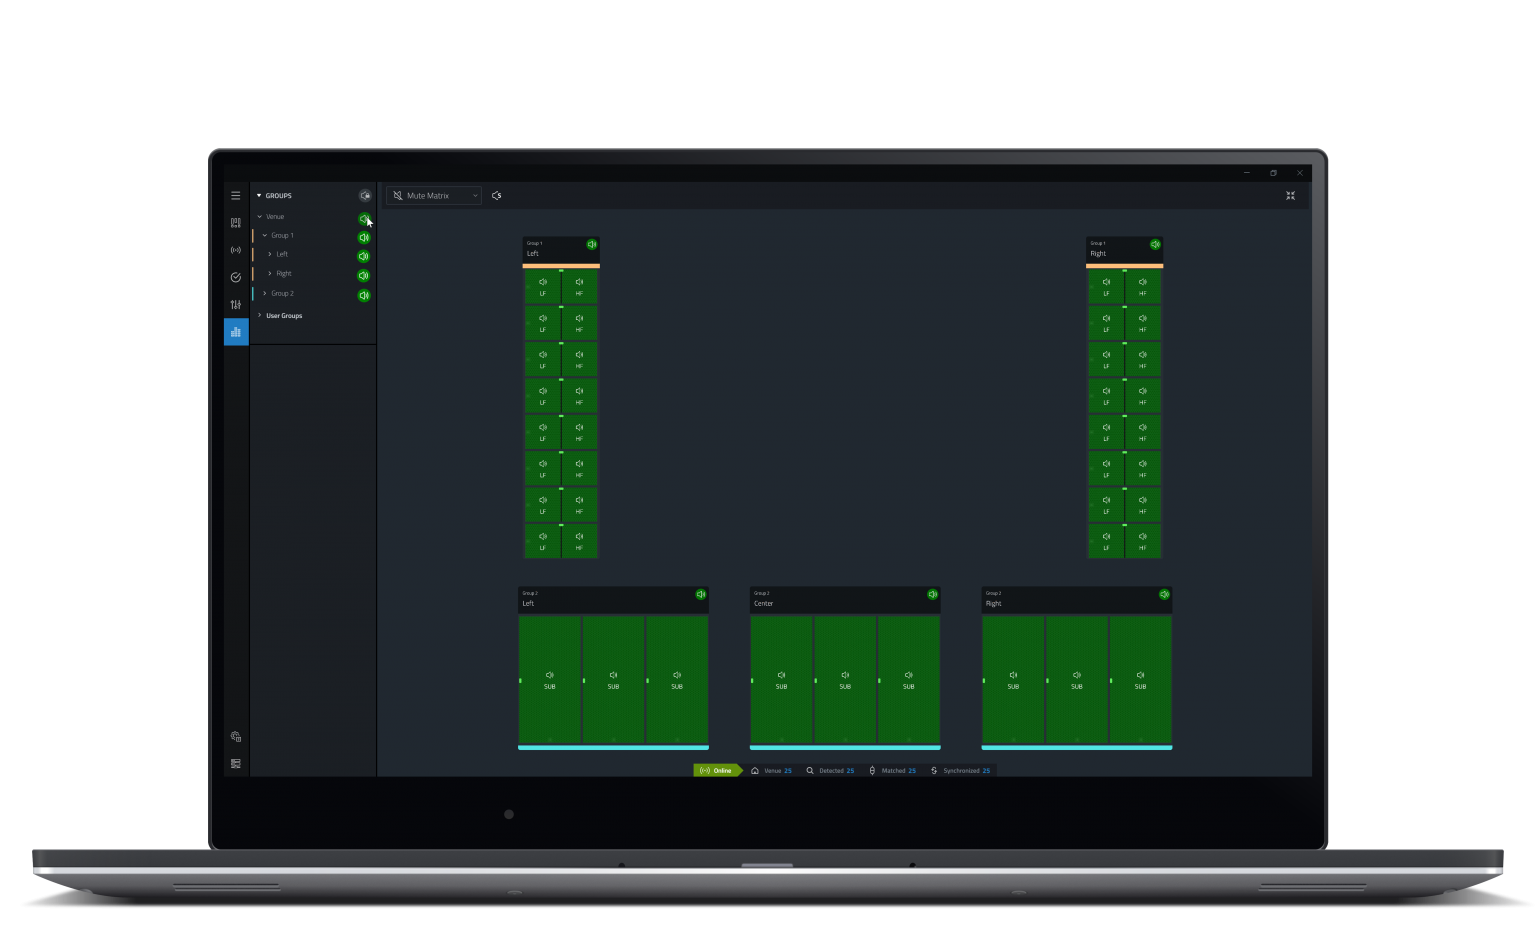Click the highlighted equalizer sidebar icon
This screenshot has width=1536, height=941.
(x=235, y=331)
